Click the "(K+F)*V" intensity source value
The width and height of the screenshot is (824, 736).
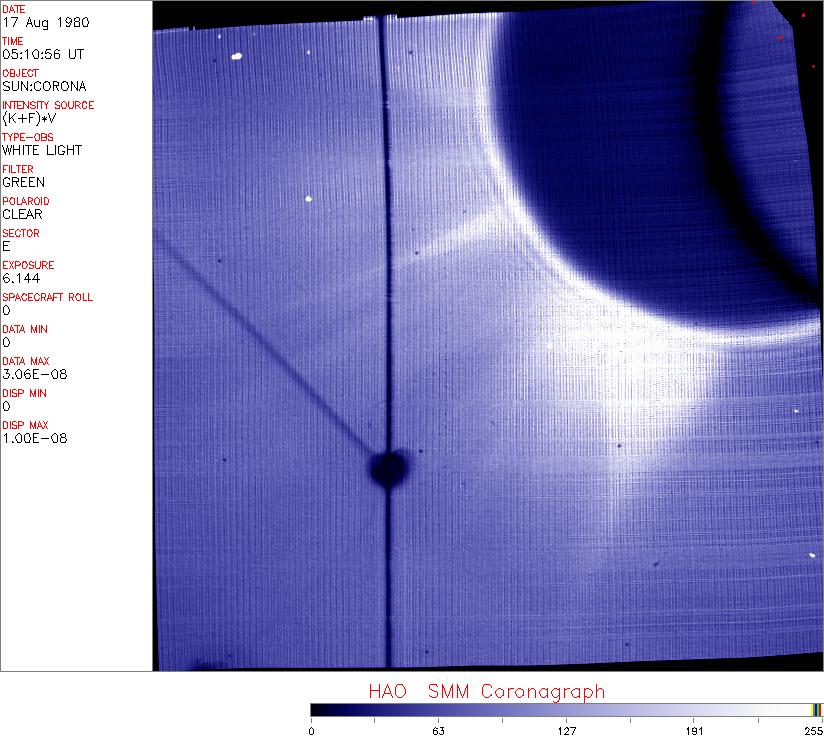32,118
